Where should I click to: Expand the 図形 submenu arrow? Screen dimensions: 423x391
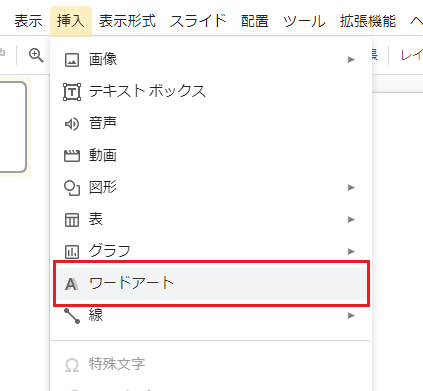(x=351, y=187)
